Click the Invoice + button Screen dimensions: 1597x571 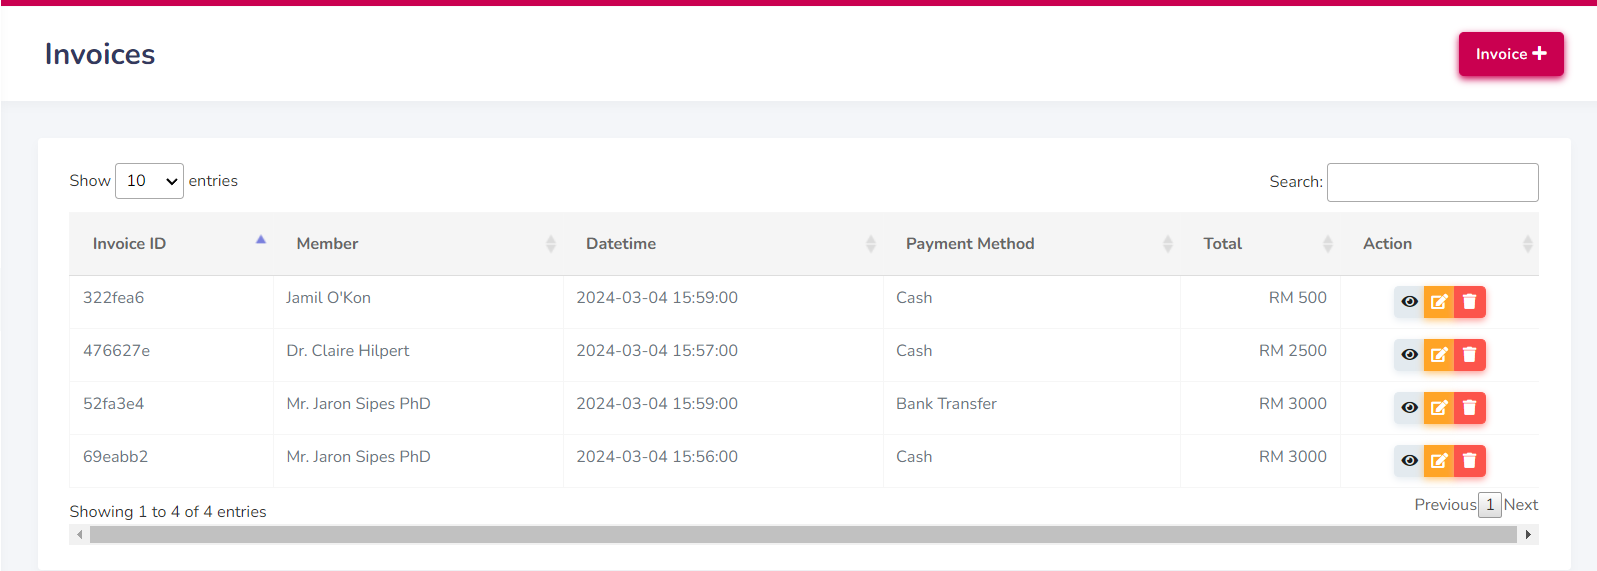click(1511, 54)
